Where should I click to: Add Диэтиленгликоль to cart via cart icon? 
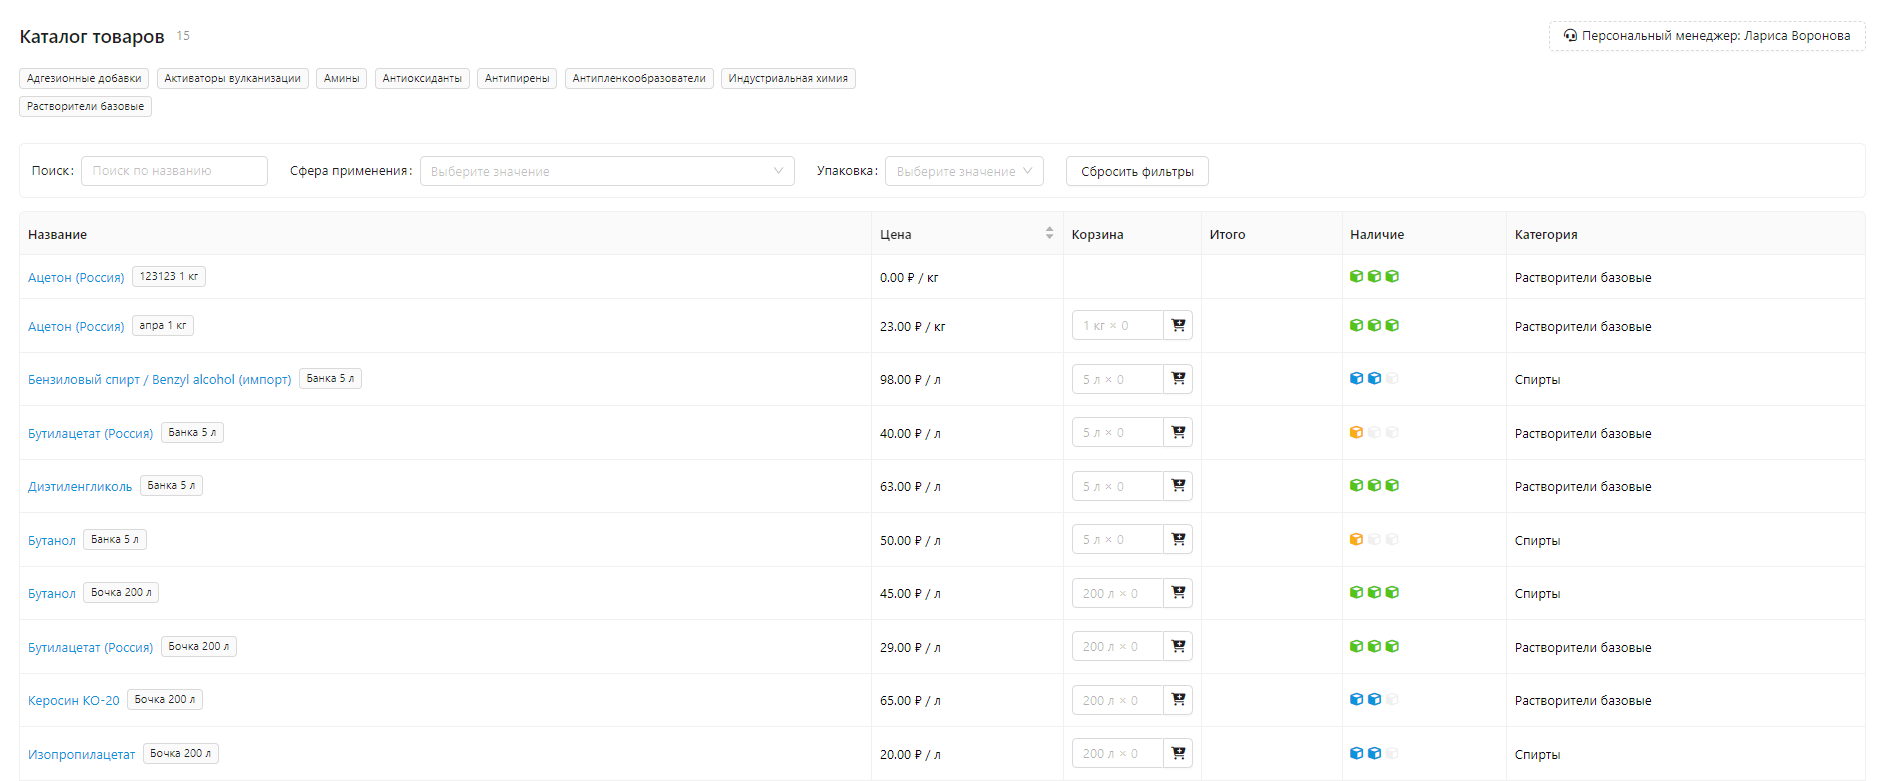click(x=1178, y=486)
